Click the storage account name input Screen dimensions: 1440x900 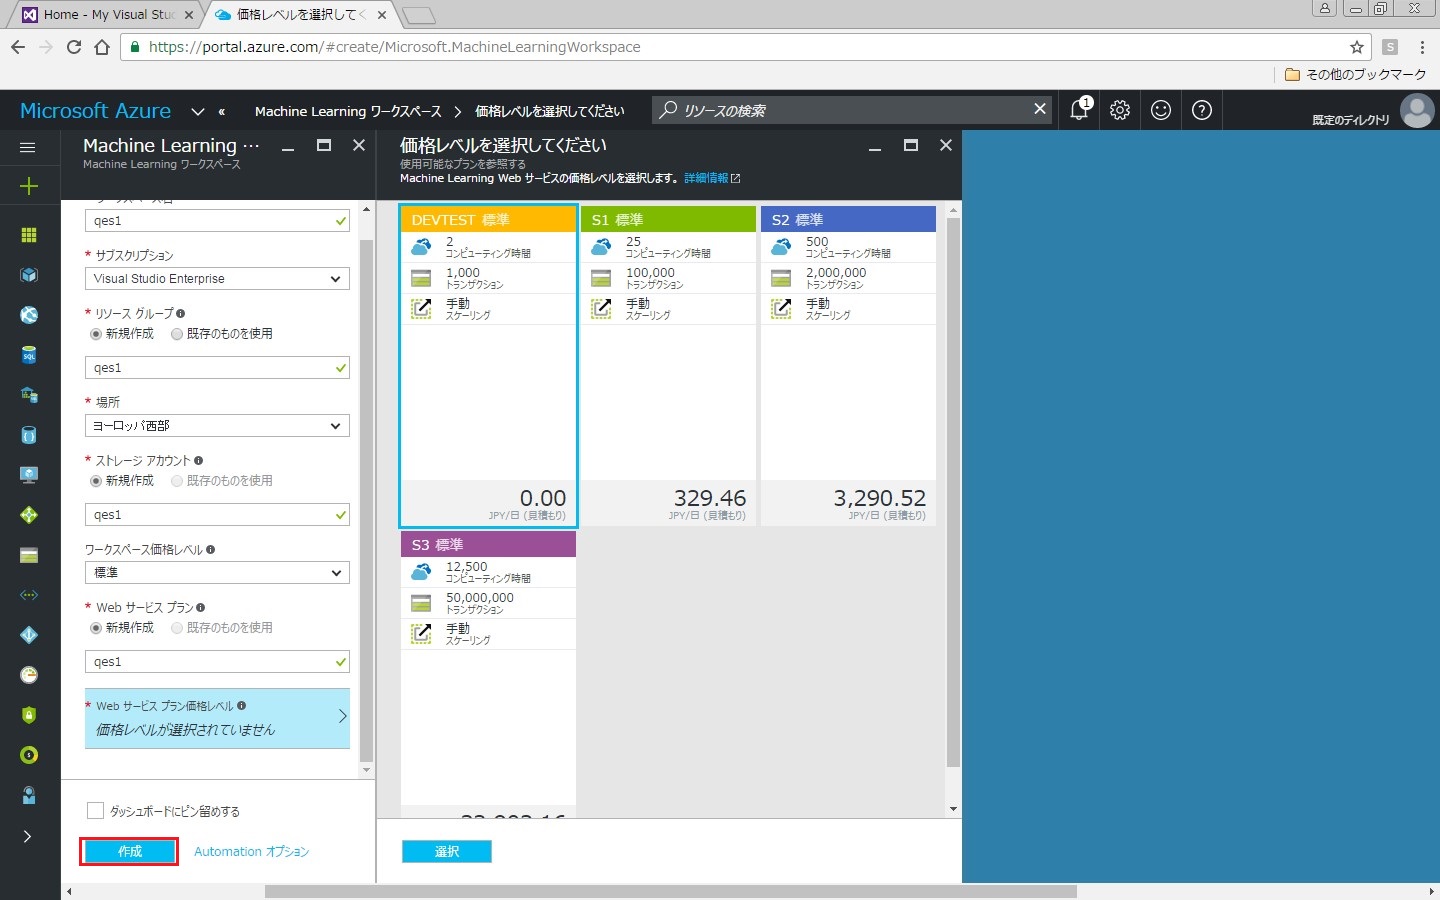coord(217,515)
